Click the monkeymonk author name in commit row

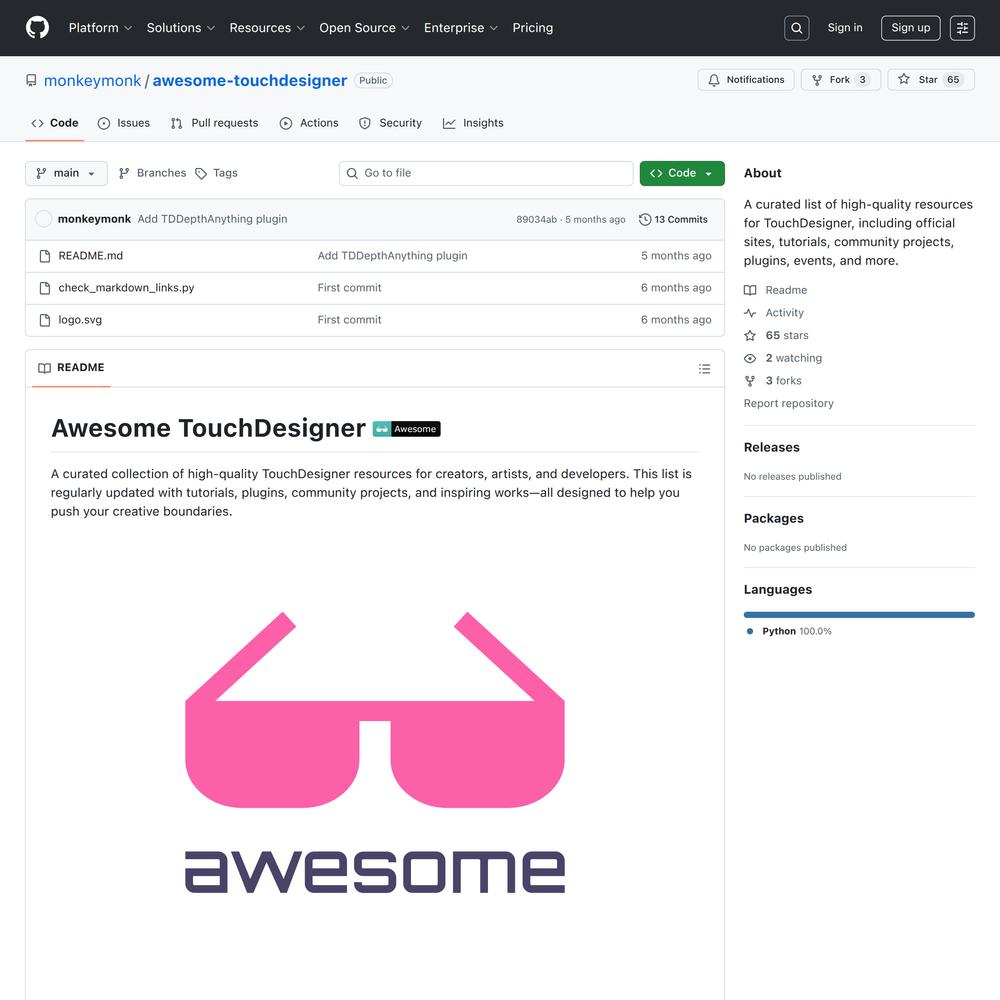click(x=94, y=219)
